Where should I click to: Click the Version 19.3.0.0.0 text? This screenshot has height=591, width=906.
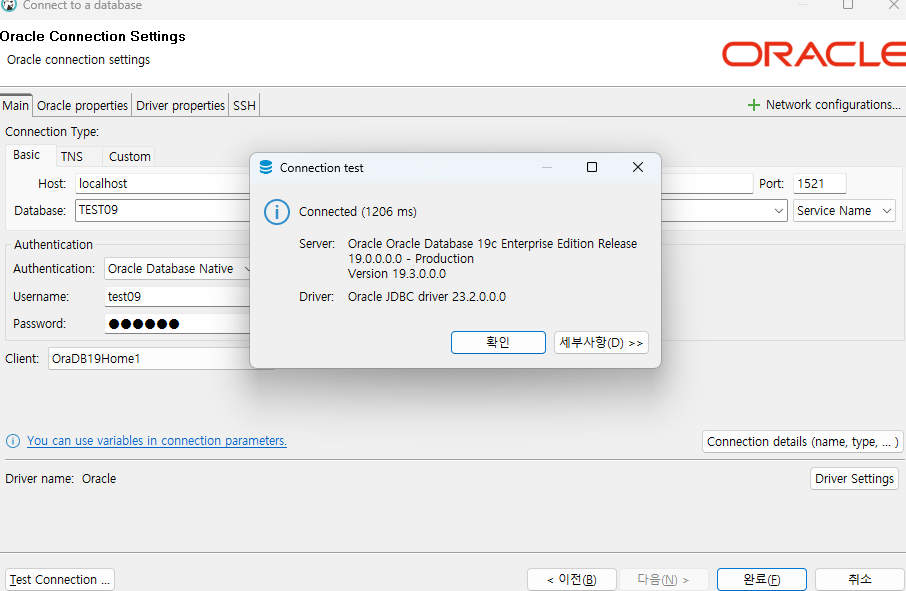tap(397, 274)
